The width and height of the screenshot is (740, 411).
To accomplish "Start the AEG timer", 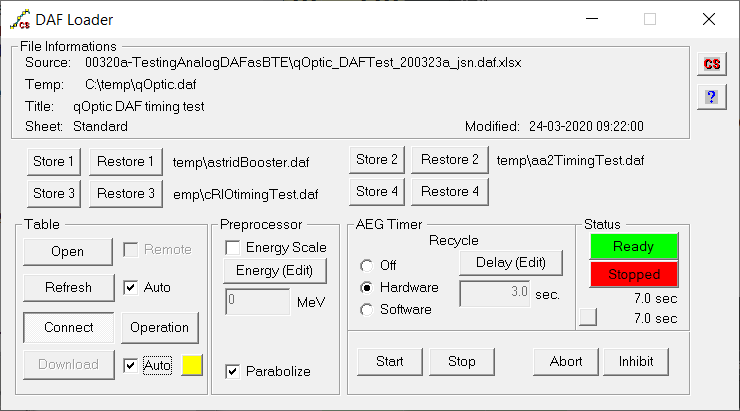I will 390,361.
